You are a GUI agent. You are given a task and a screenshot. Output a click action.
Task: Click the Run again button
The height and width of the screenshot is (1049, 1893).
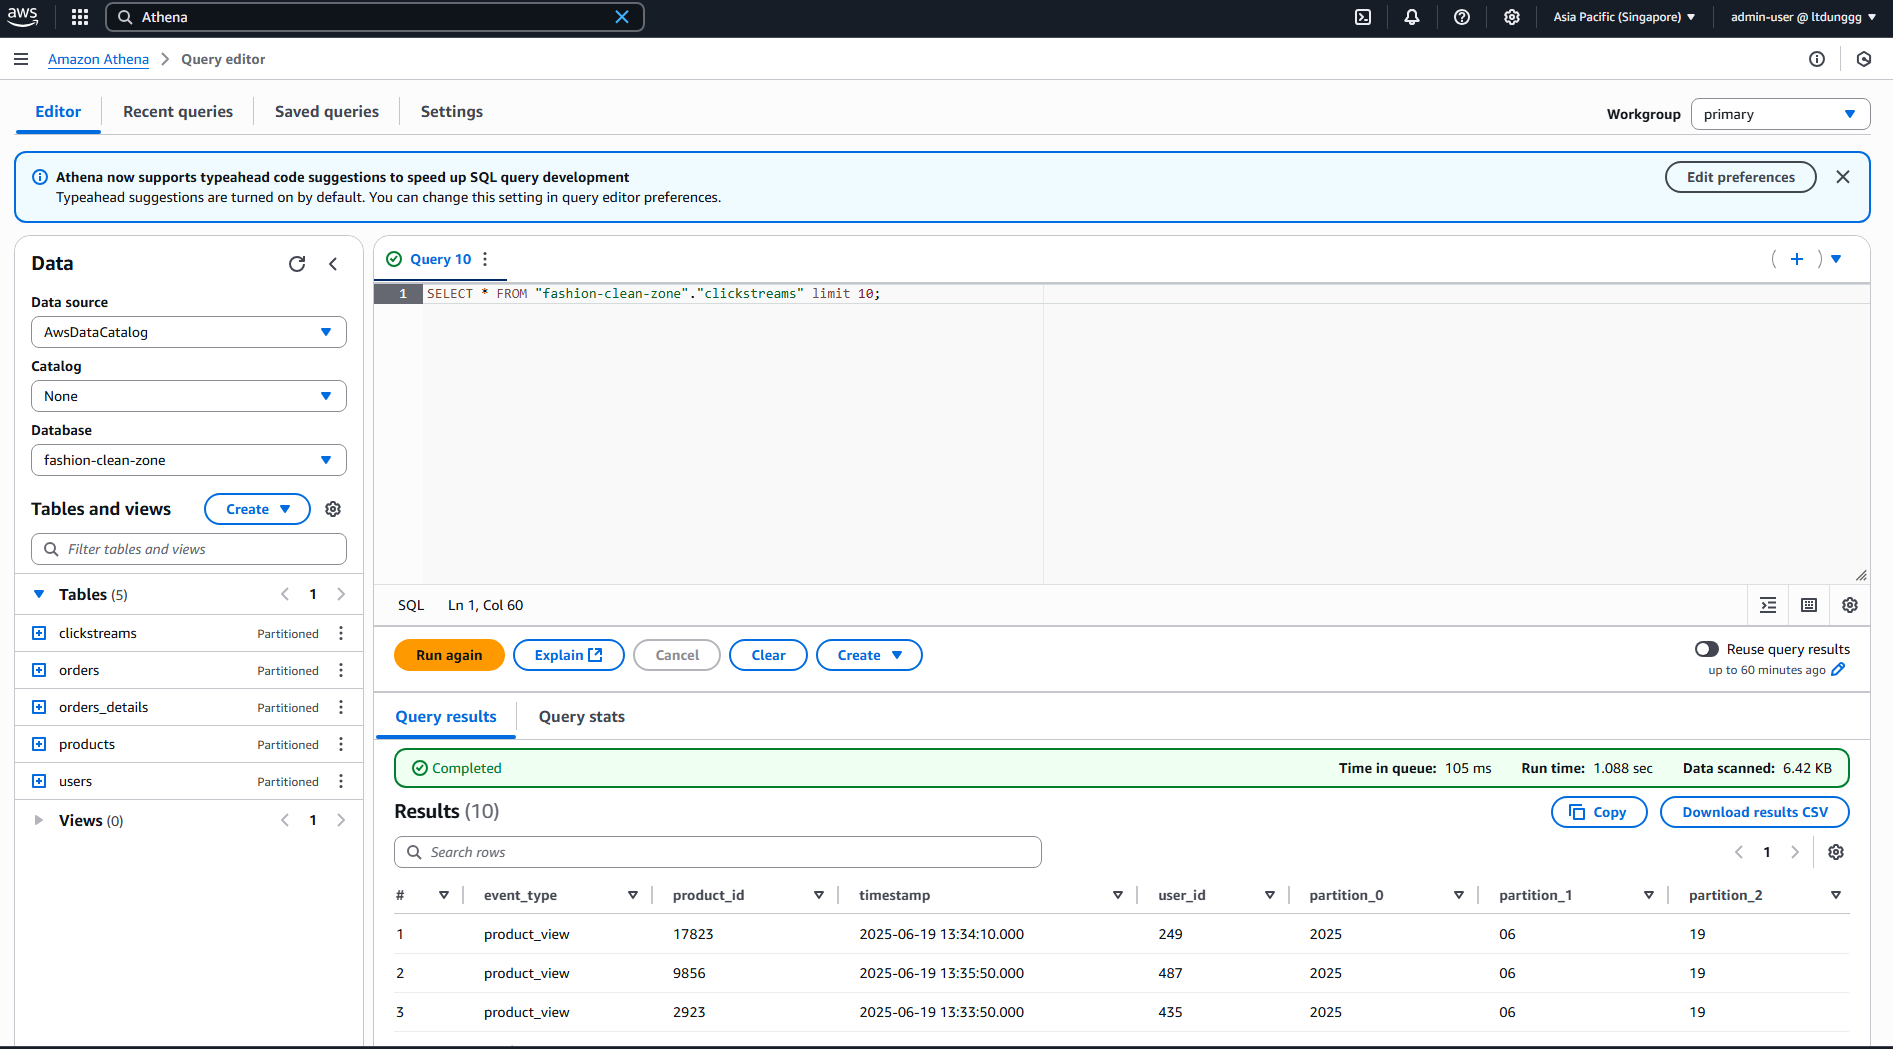pos(449,655)
